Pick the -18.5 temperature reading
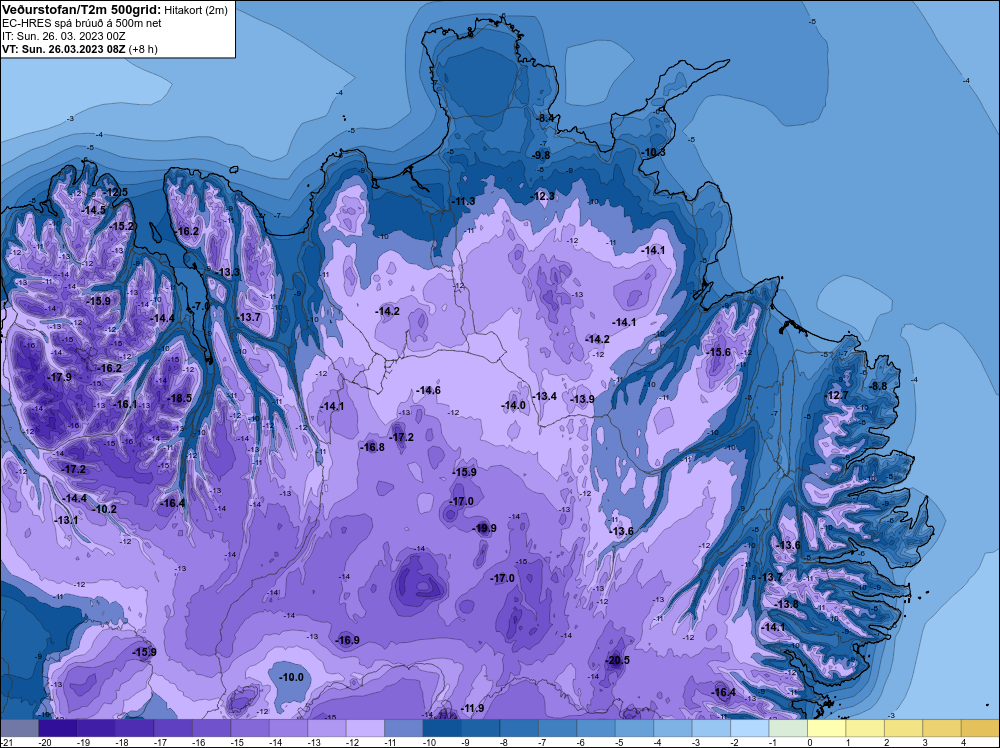Screen dimensions: 1000x748 tap(179, 398)
